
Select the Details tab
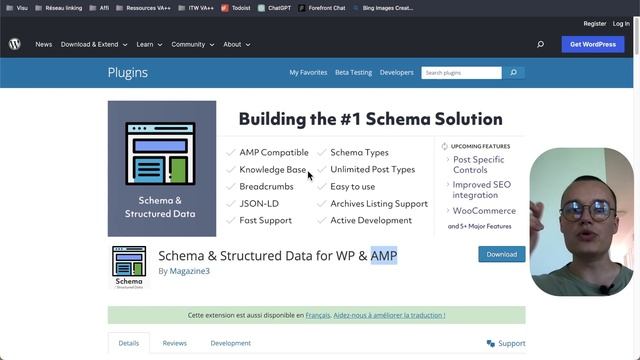(129, 343)
